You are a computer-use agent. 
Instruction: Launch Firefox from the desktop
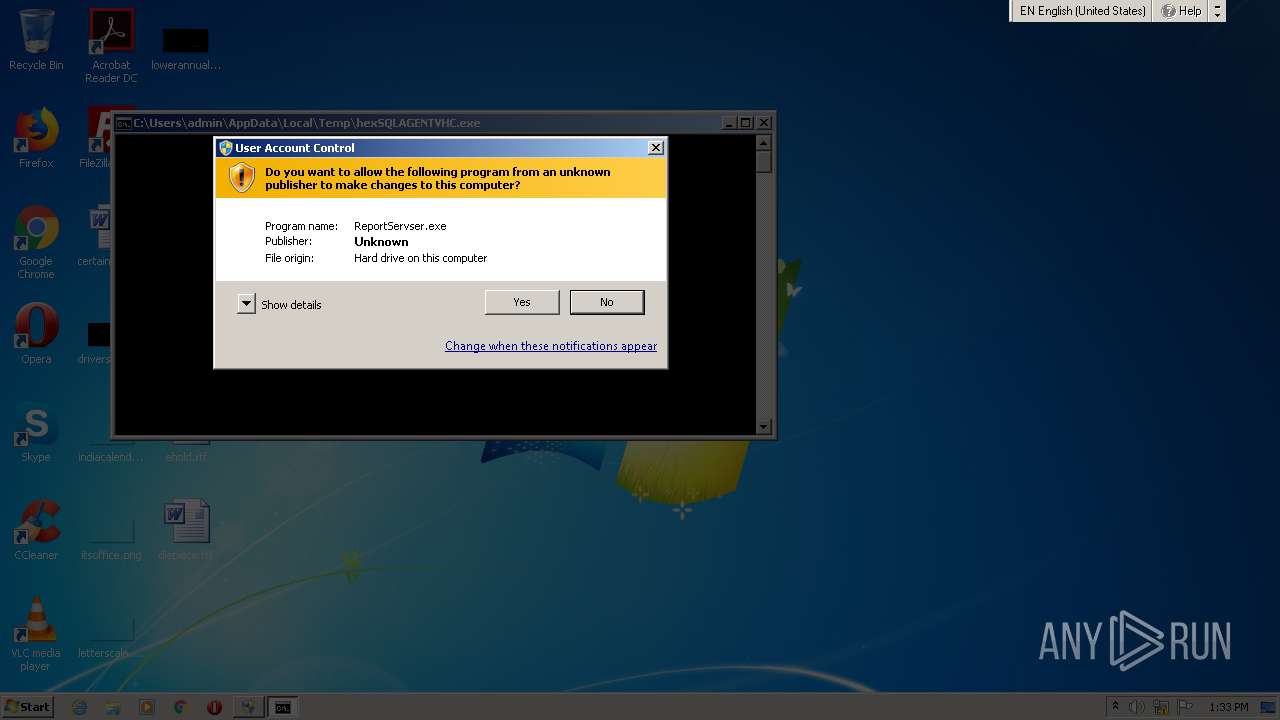[36, 138]
